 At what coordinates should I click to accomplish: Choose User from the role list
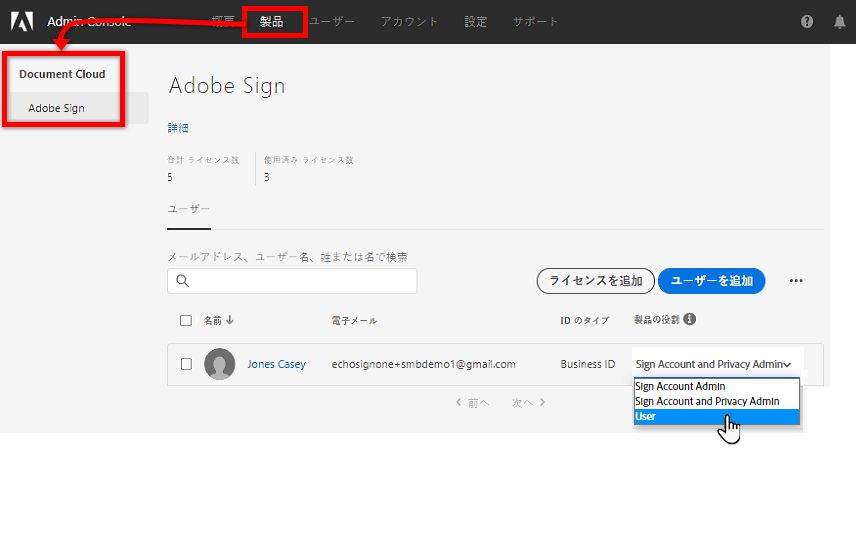646,416
